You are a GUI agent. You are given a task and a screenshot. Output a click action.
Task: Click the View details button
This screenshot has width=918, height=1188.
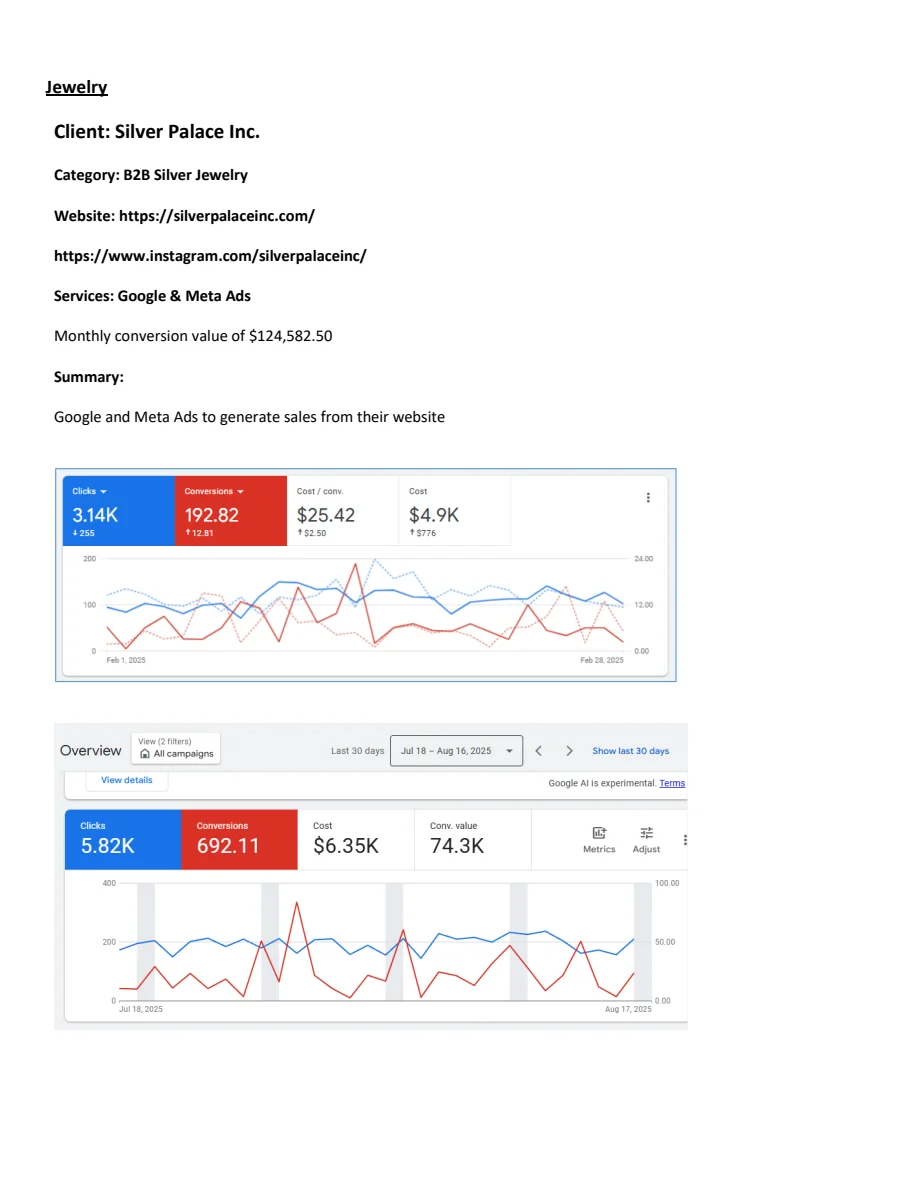point(126,780)
